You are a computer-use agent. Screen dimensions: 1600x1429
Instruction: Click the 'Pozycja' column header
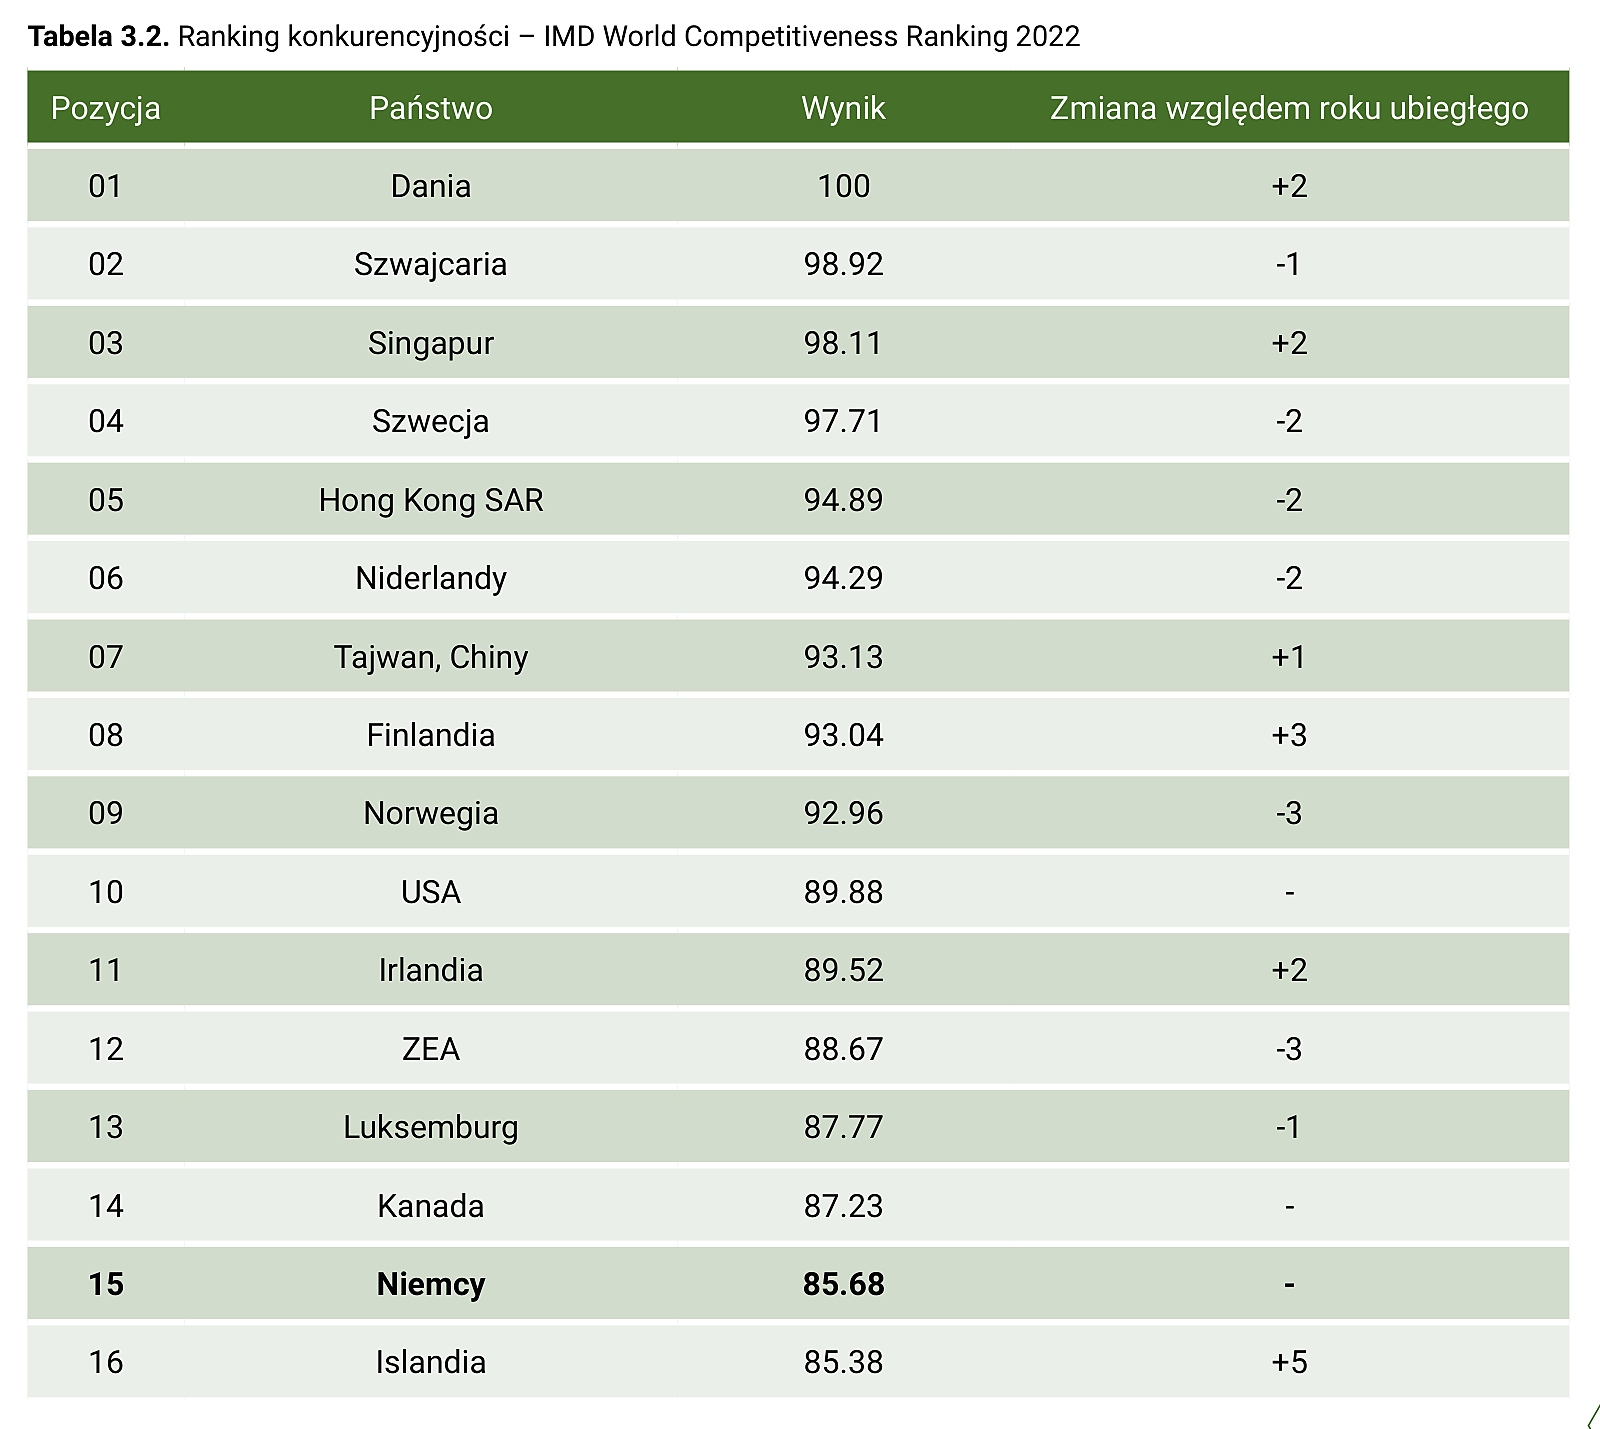(106, 108)
